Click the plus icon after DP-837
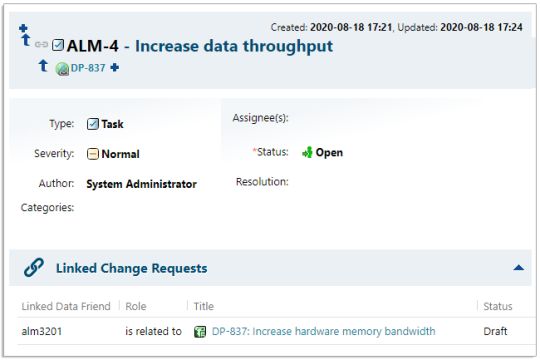540x360 pixels. [115, 68]
